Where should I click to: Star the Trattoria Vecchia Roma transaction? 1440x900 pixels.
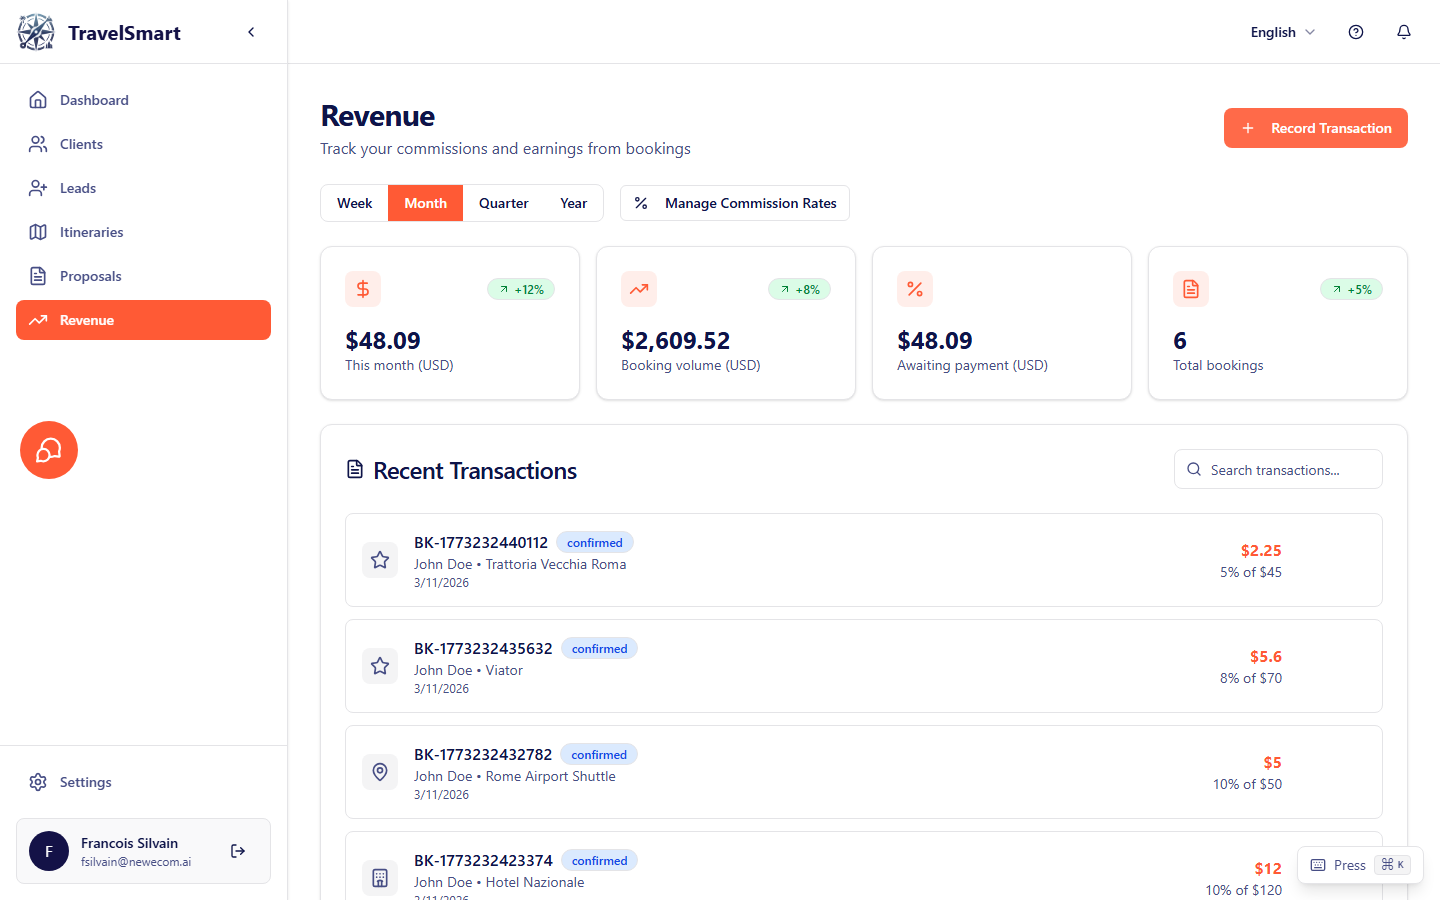pyautogui.click(x=379, y=560)
